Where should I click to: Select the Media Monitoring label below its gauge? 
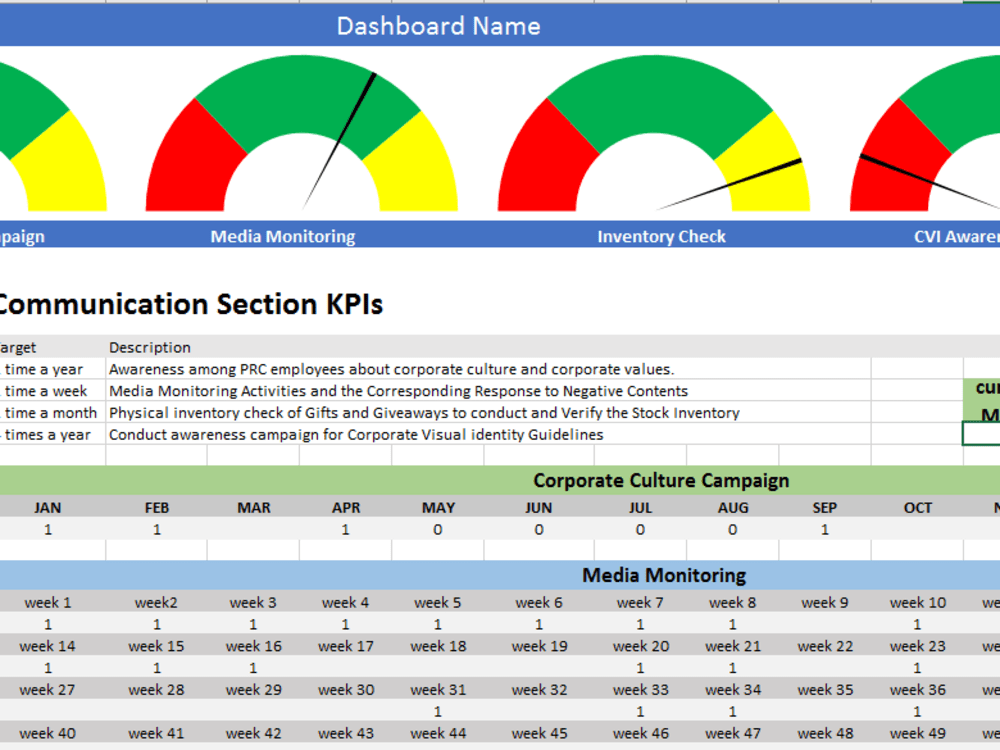coord(282,236)
